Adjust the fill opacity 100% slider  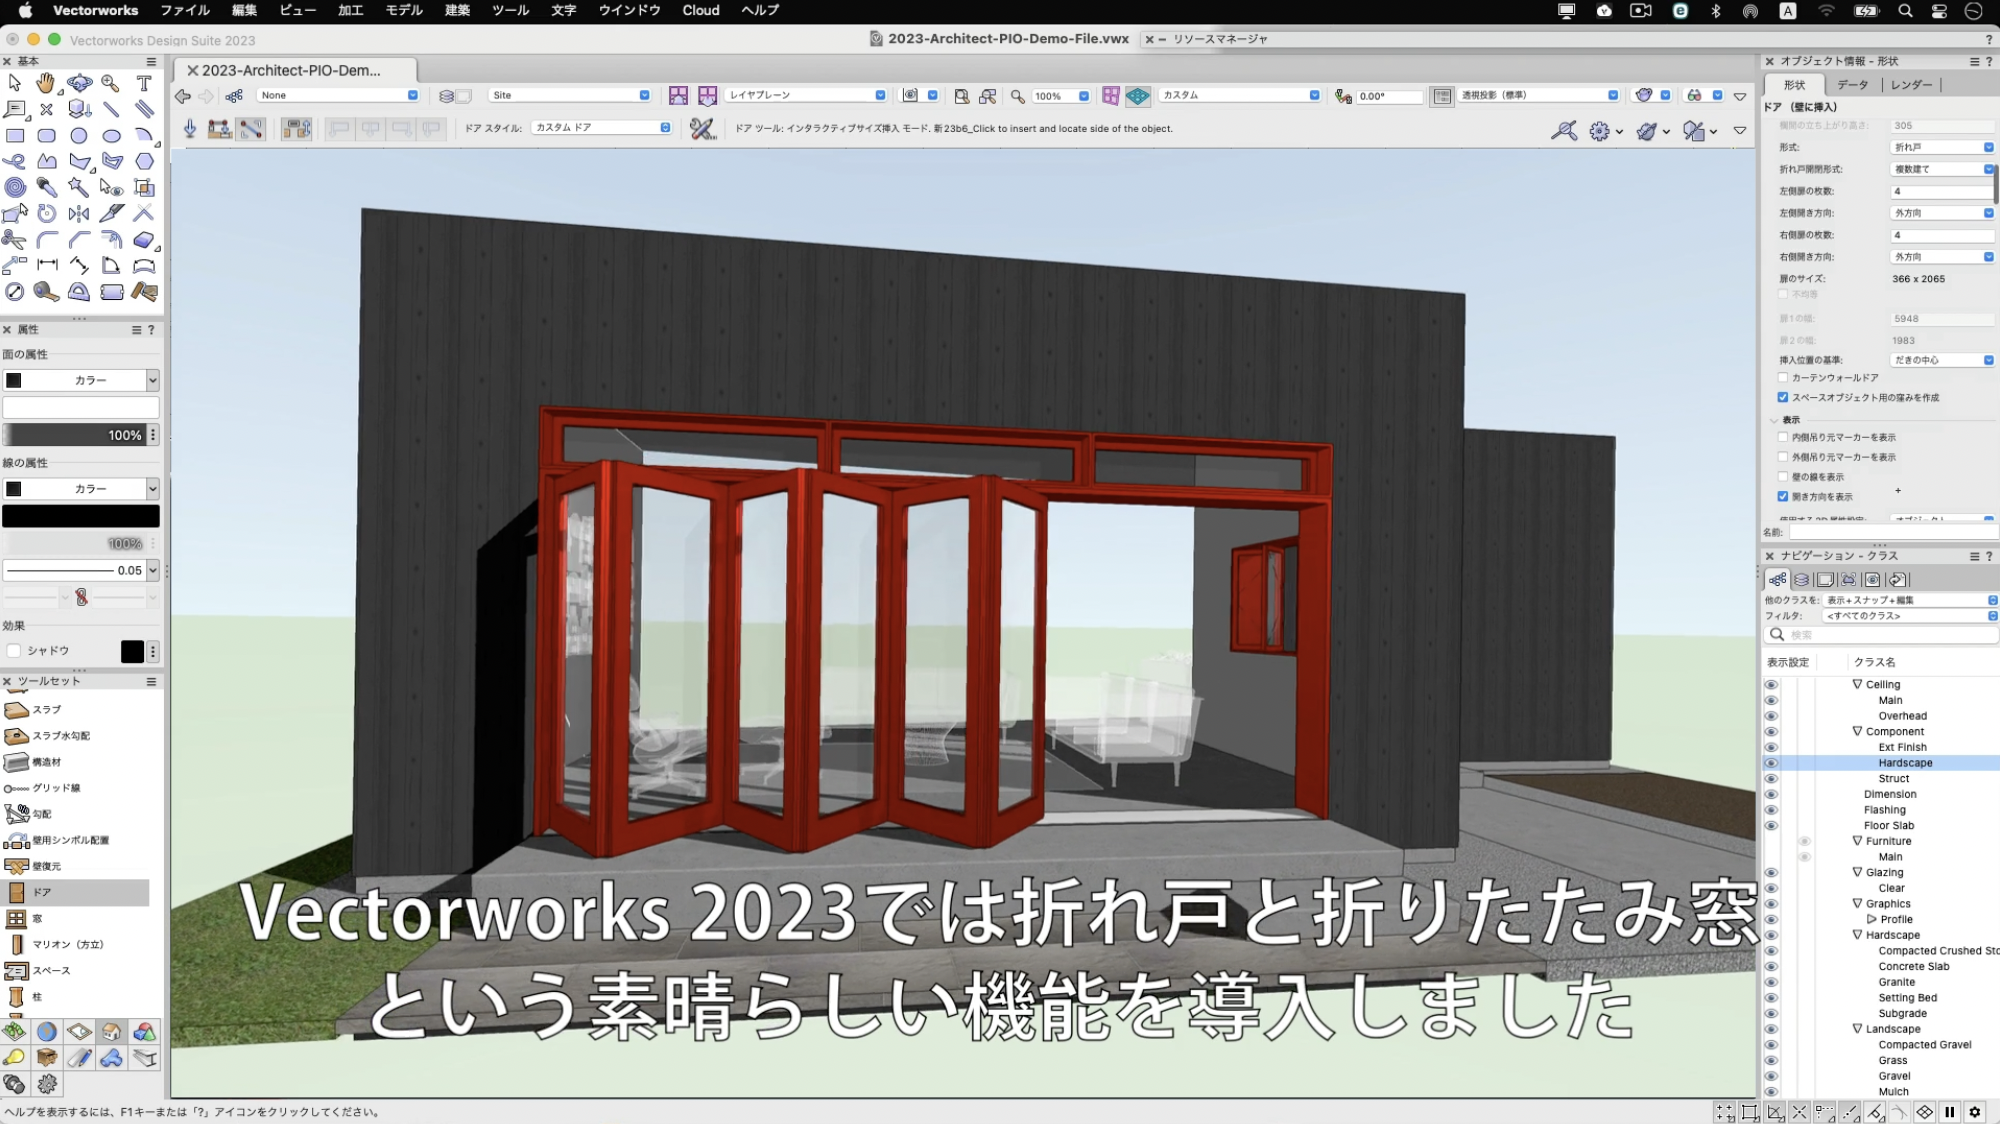tap(75, 436)
